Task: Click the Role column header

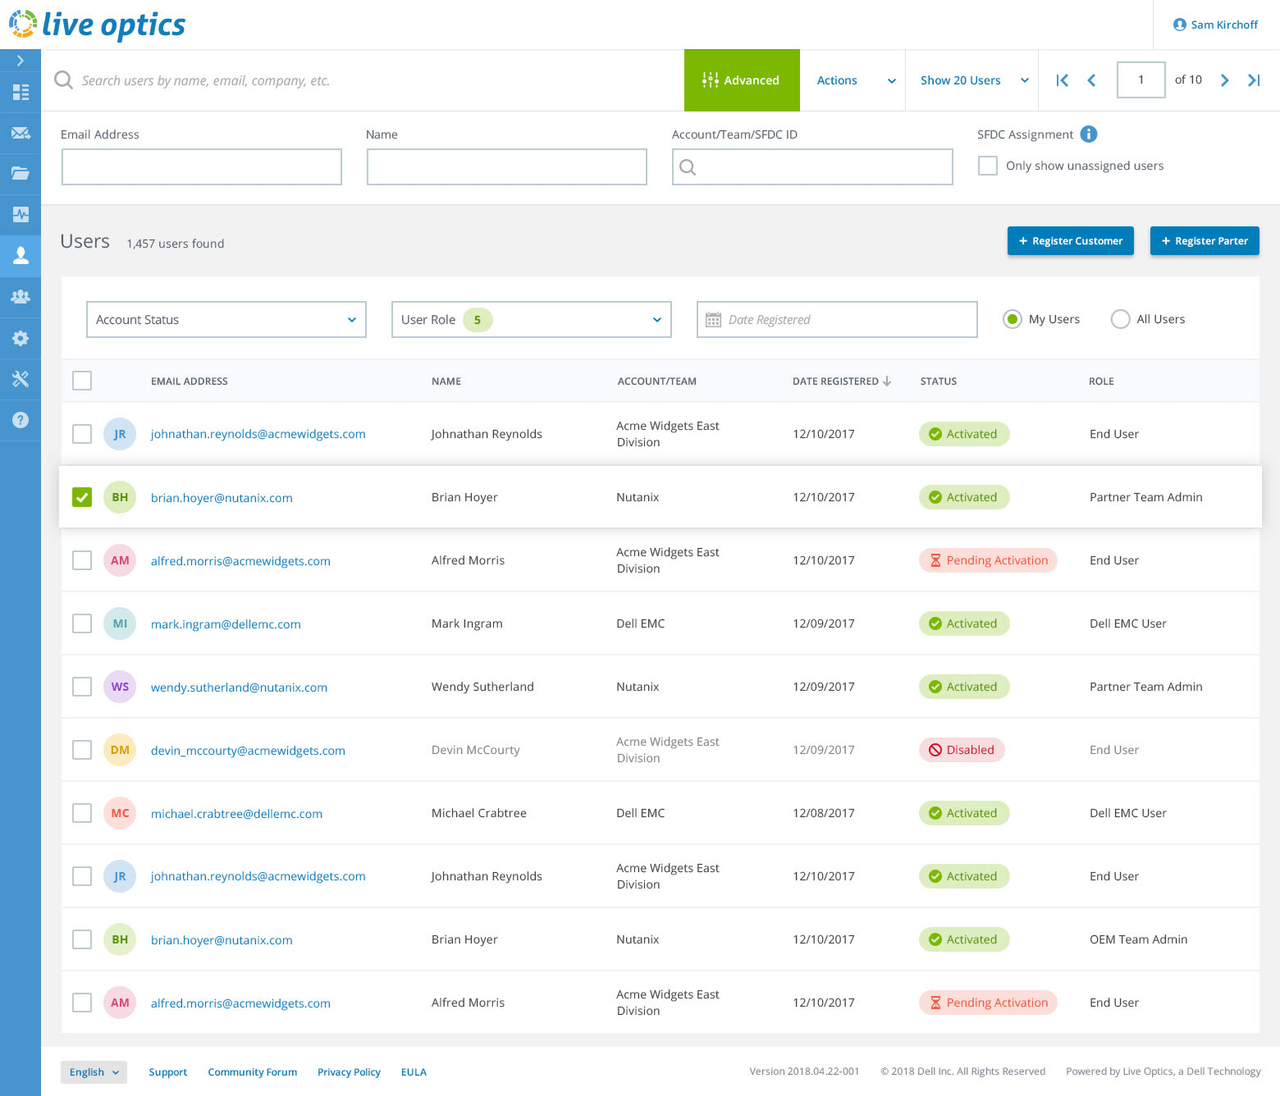Action: (1101, 381)
